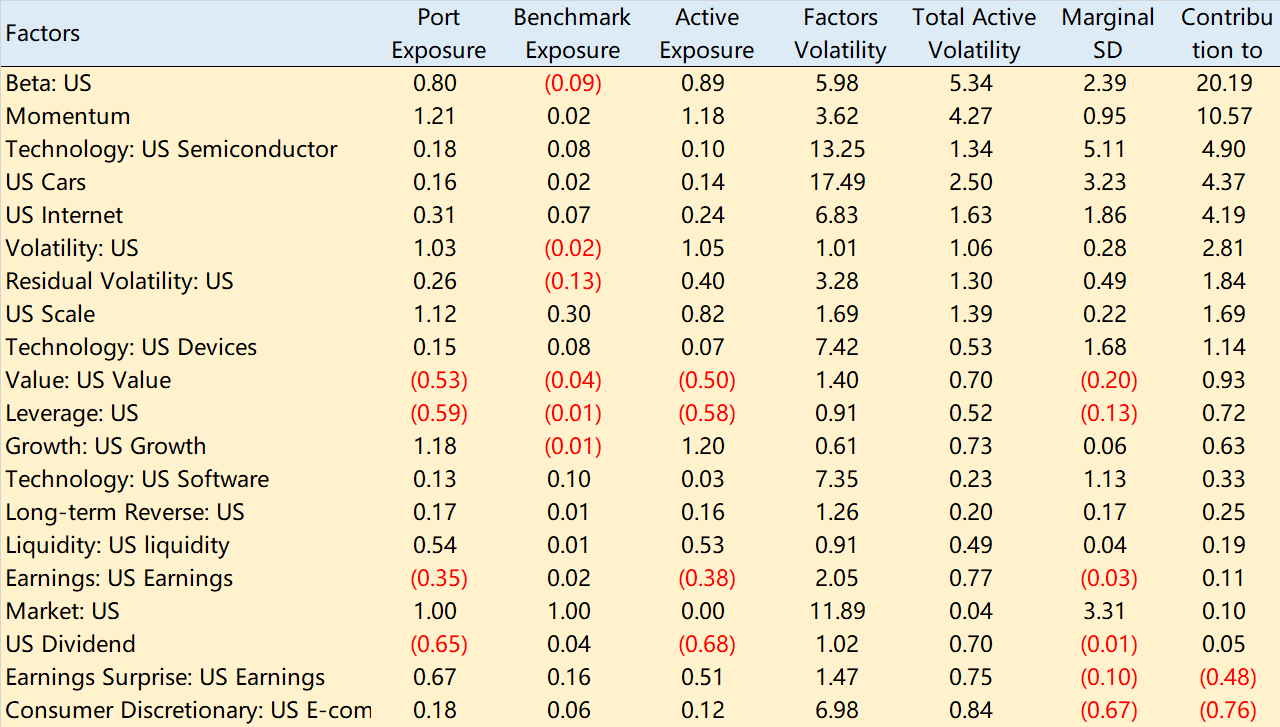Click the Momentum factor row label
1280x727 pixels.
[68, 116]
